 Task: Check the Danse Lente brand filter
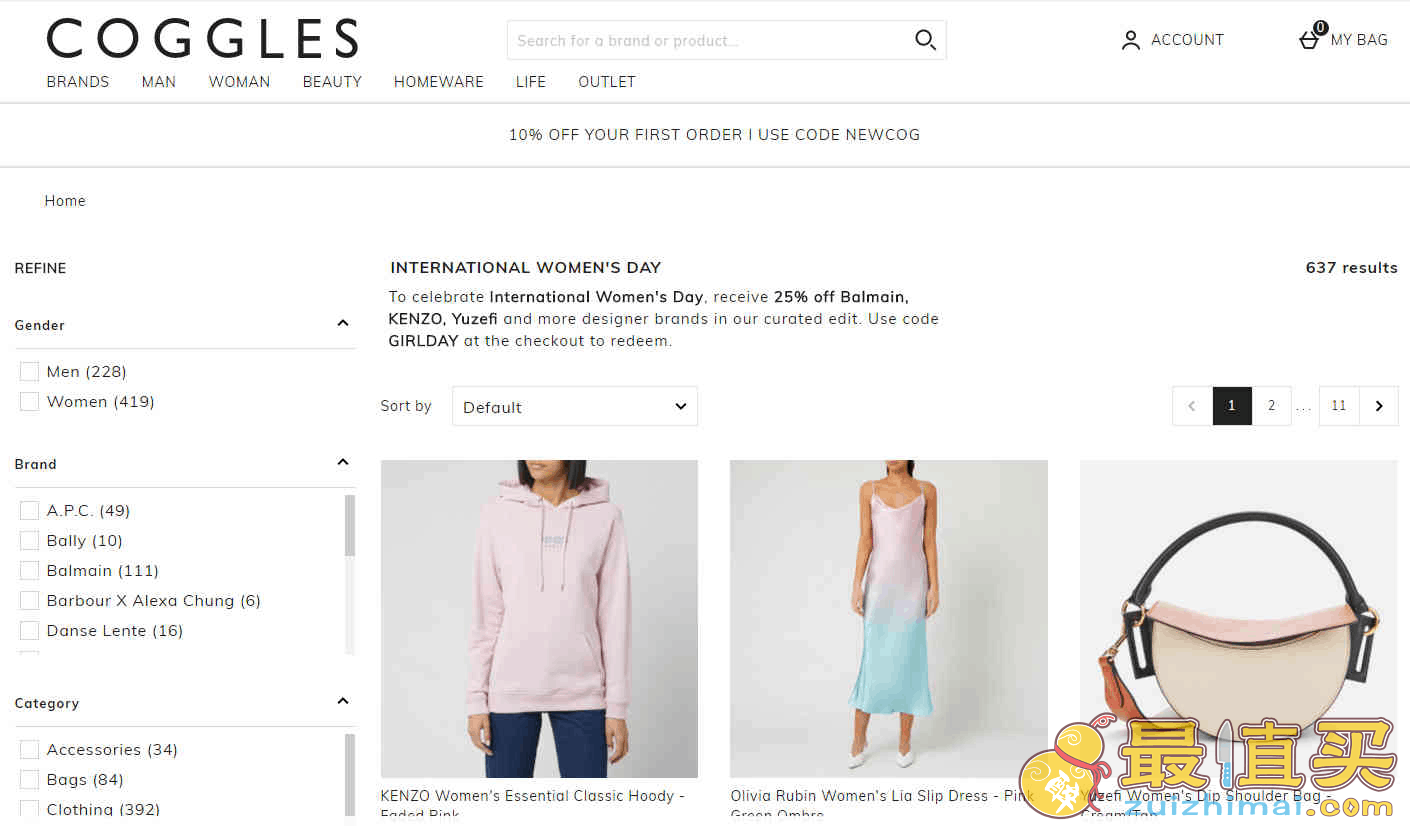29,630
